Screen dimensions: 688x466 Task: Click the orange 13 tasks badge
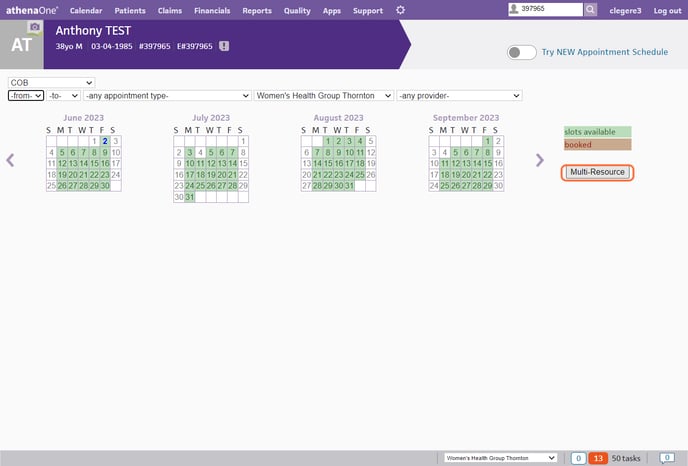[597, 457]
